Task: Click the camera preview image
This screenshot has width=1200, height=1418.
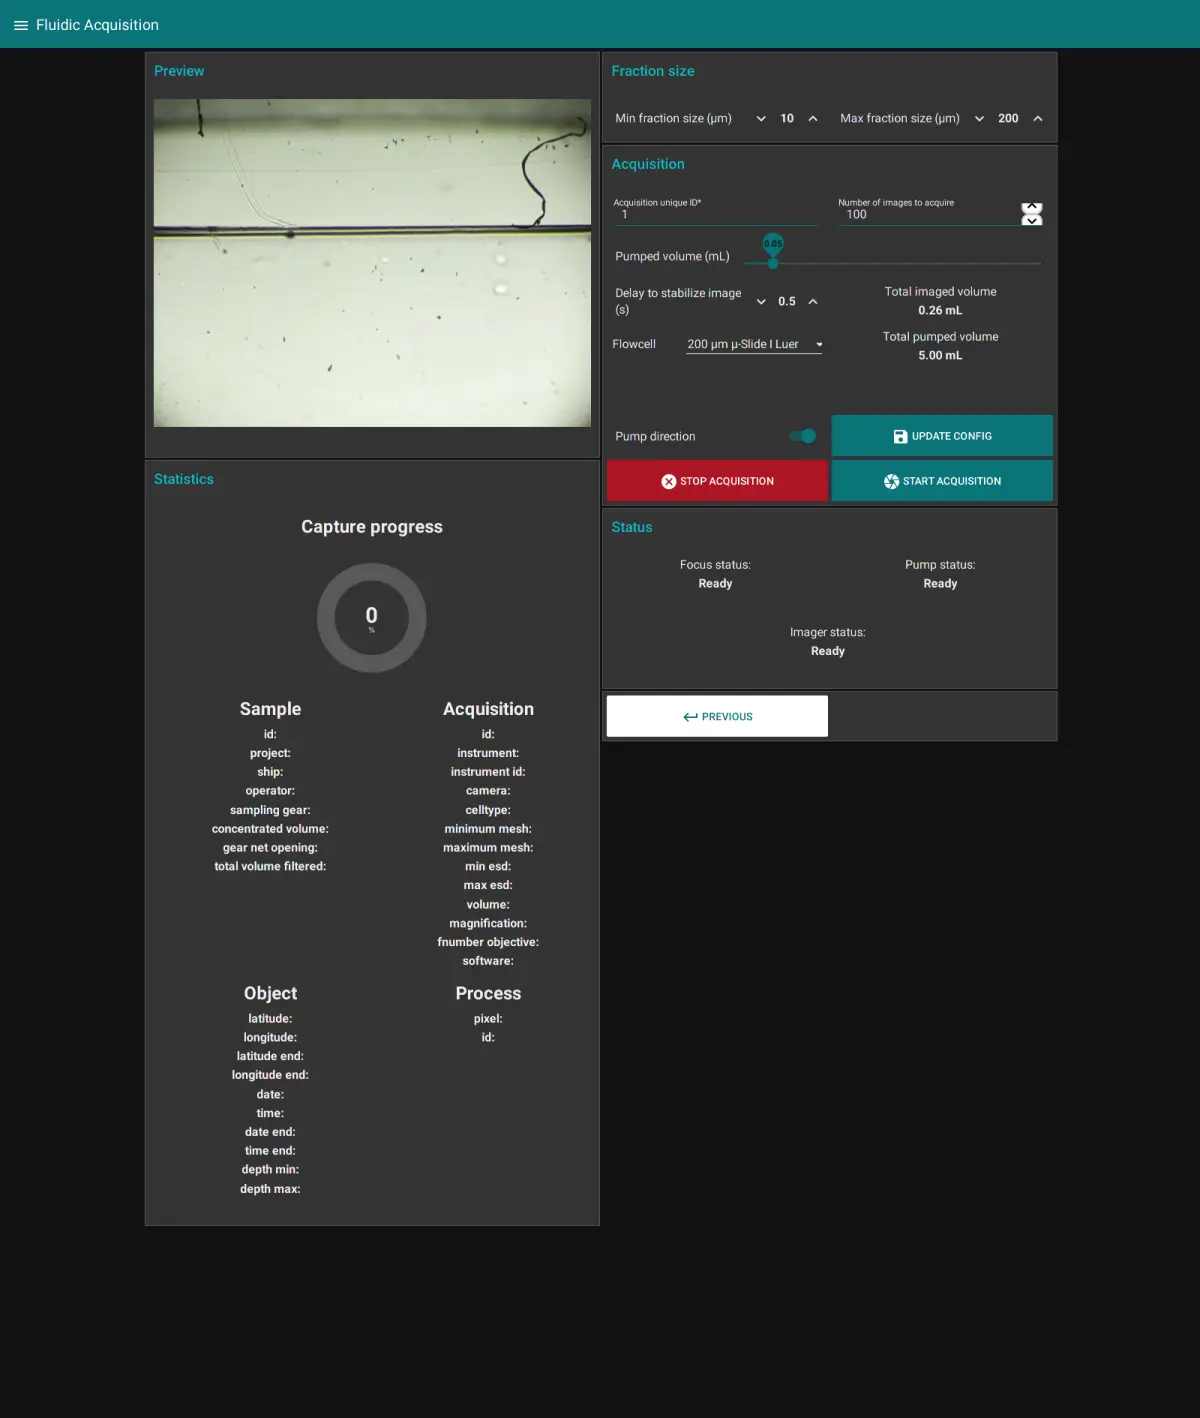Action: click(372, 263)
